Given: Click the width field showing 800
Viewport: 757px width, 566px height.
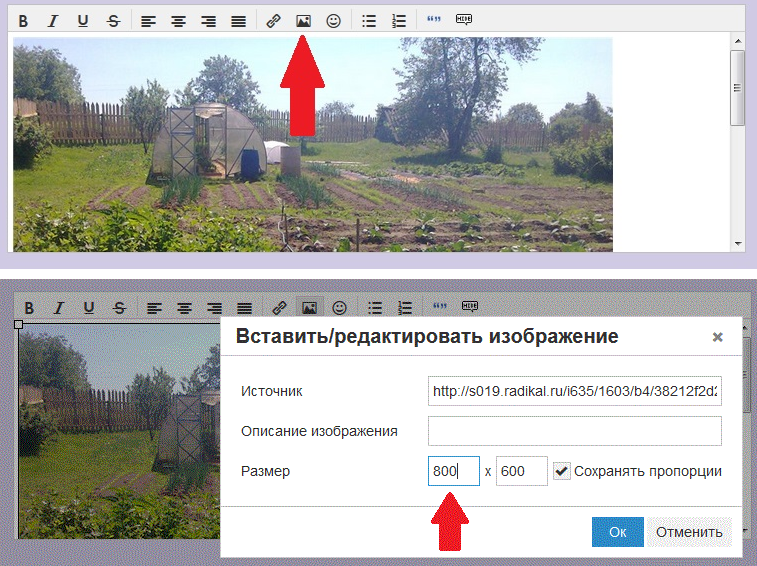Looking at the screenshot, I should click(454, 471).
